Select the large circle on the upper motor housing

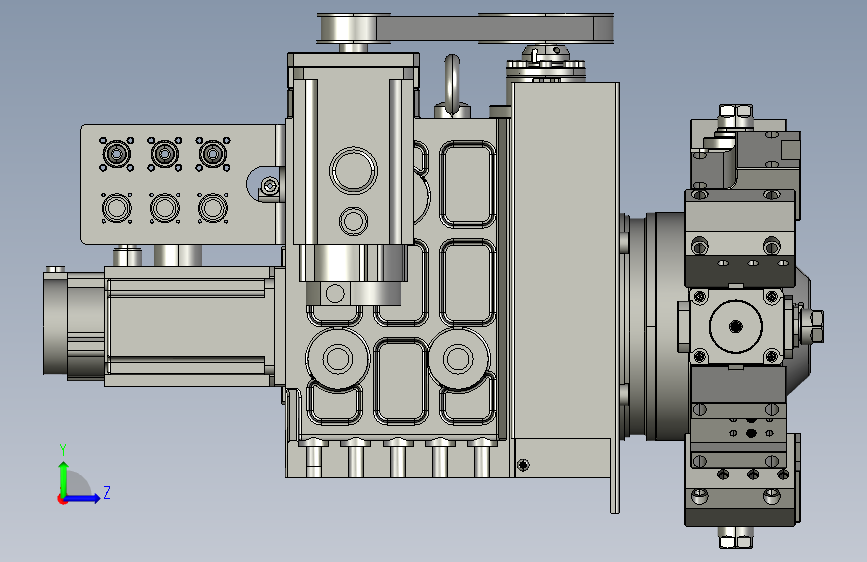(353, 170)
